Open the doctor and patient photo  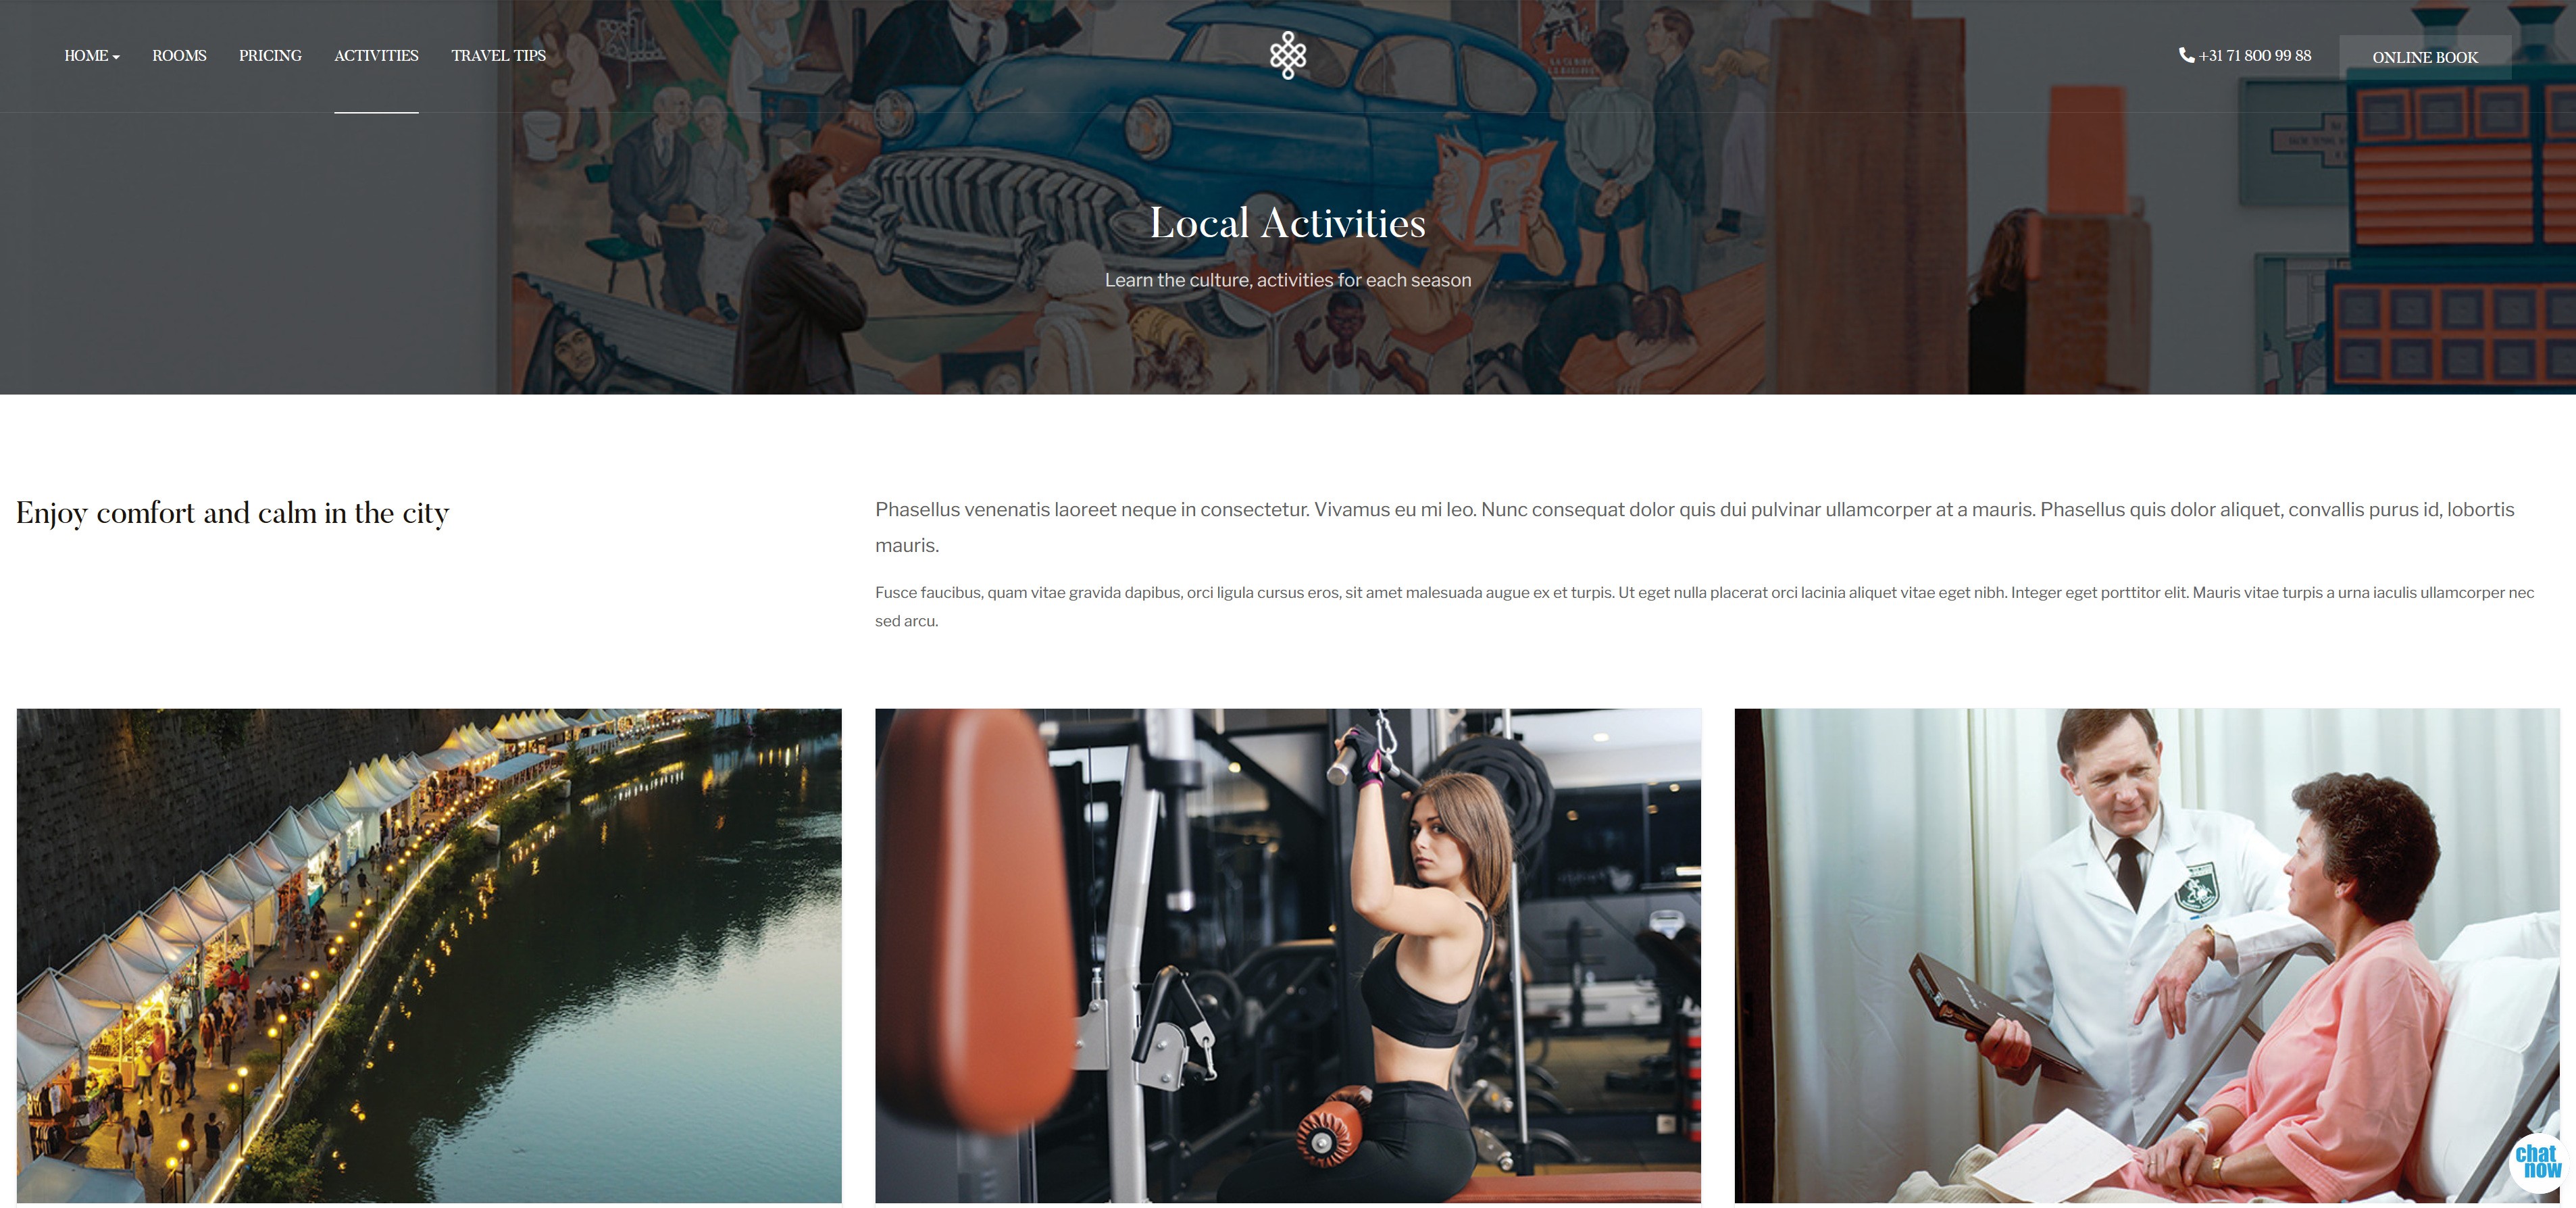[2147, 955]
